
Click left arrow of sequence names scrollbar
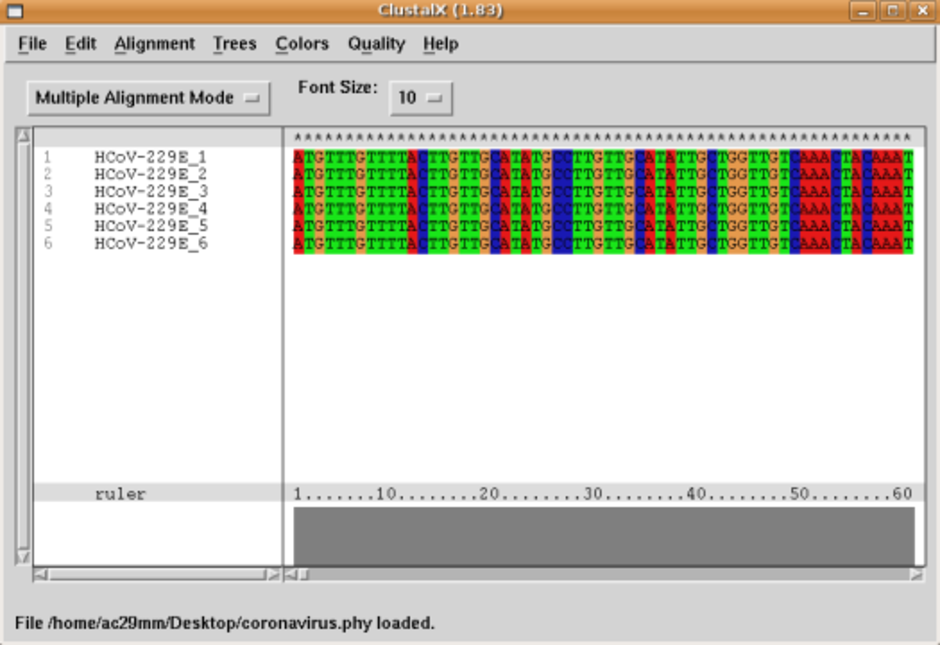point(40,575)
